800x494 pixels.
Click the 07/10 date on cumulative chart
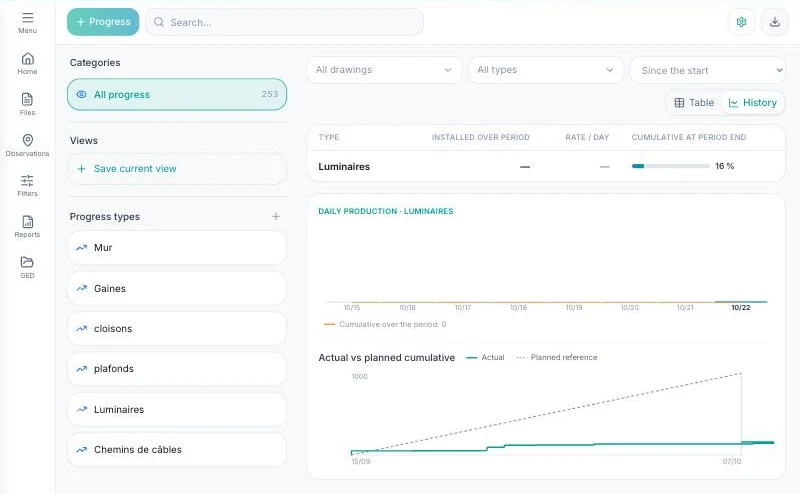(732, 461)
